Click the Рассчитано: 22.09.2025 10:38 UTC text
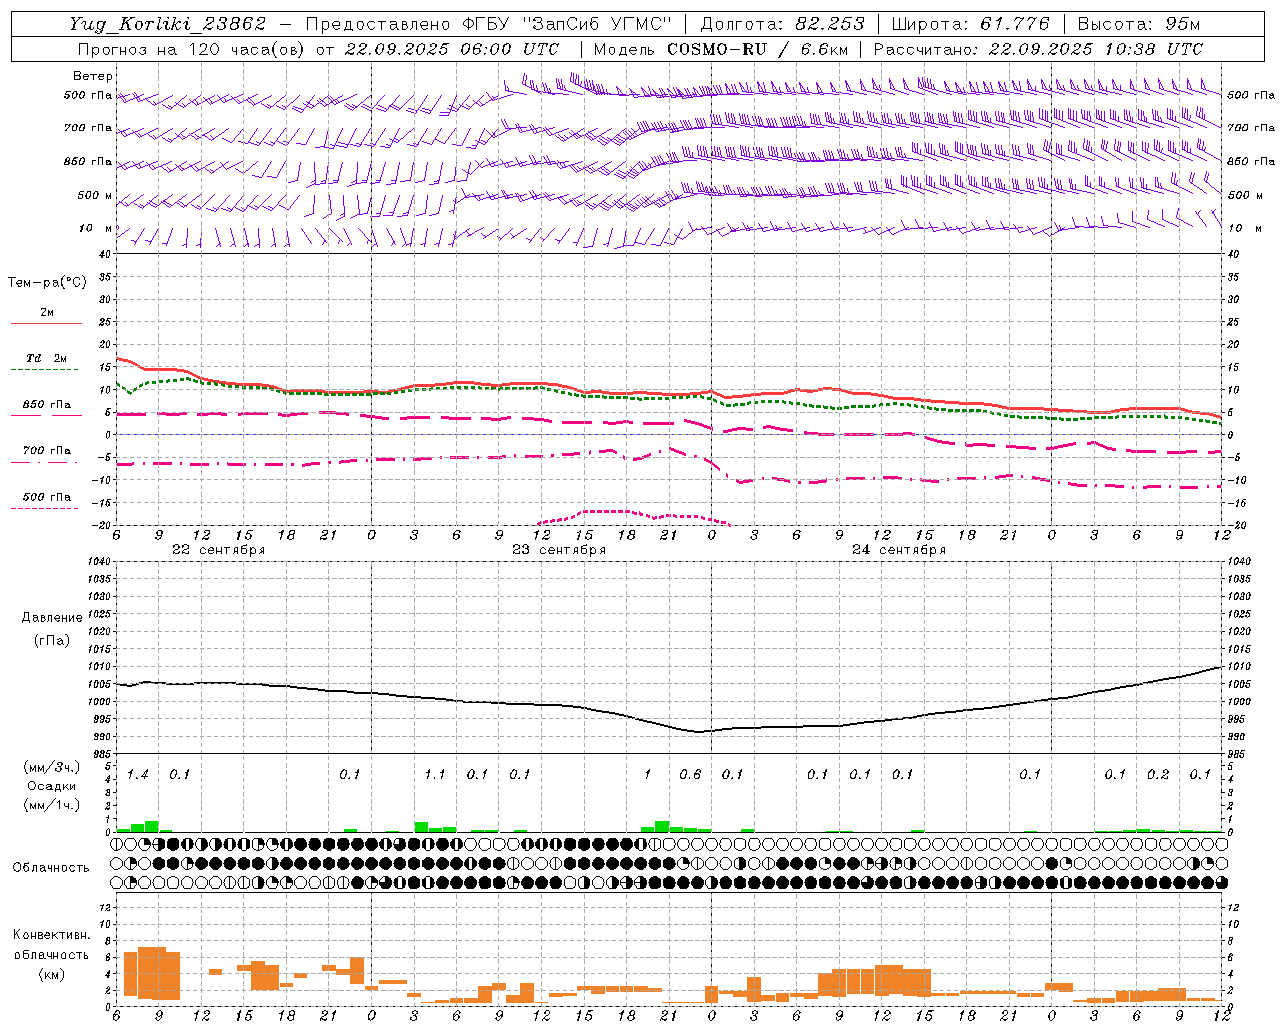Image resolution: width=1280 pixels, height=1024 pixels. pyautogui.click(x=1038, y=49)
